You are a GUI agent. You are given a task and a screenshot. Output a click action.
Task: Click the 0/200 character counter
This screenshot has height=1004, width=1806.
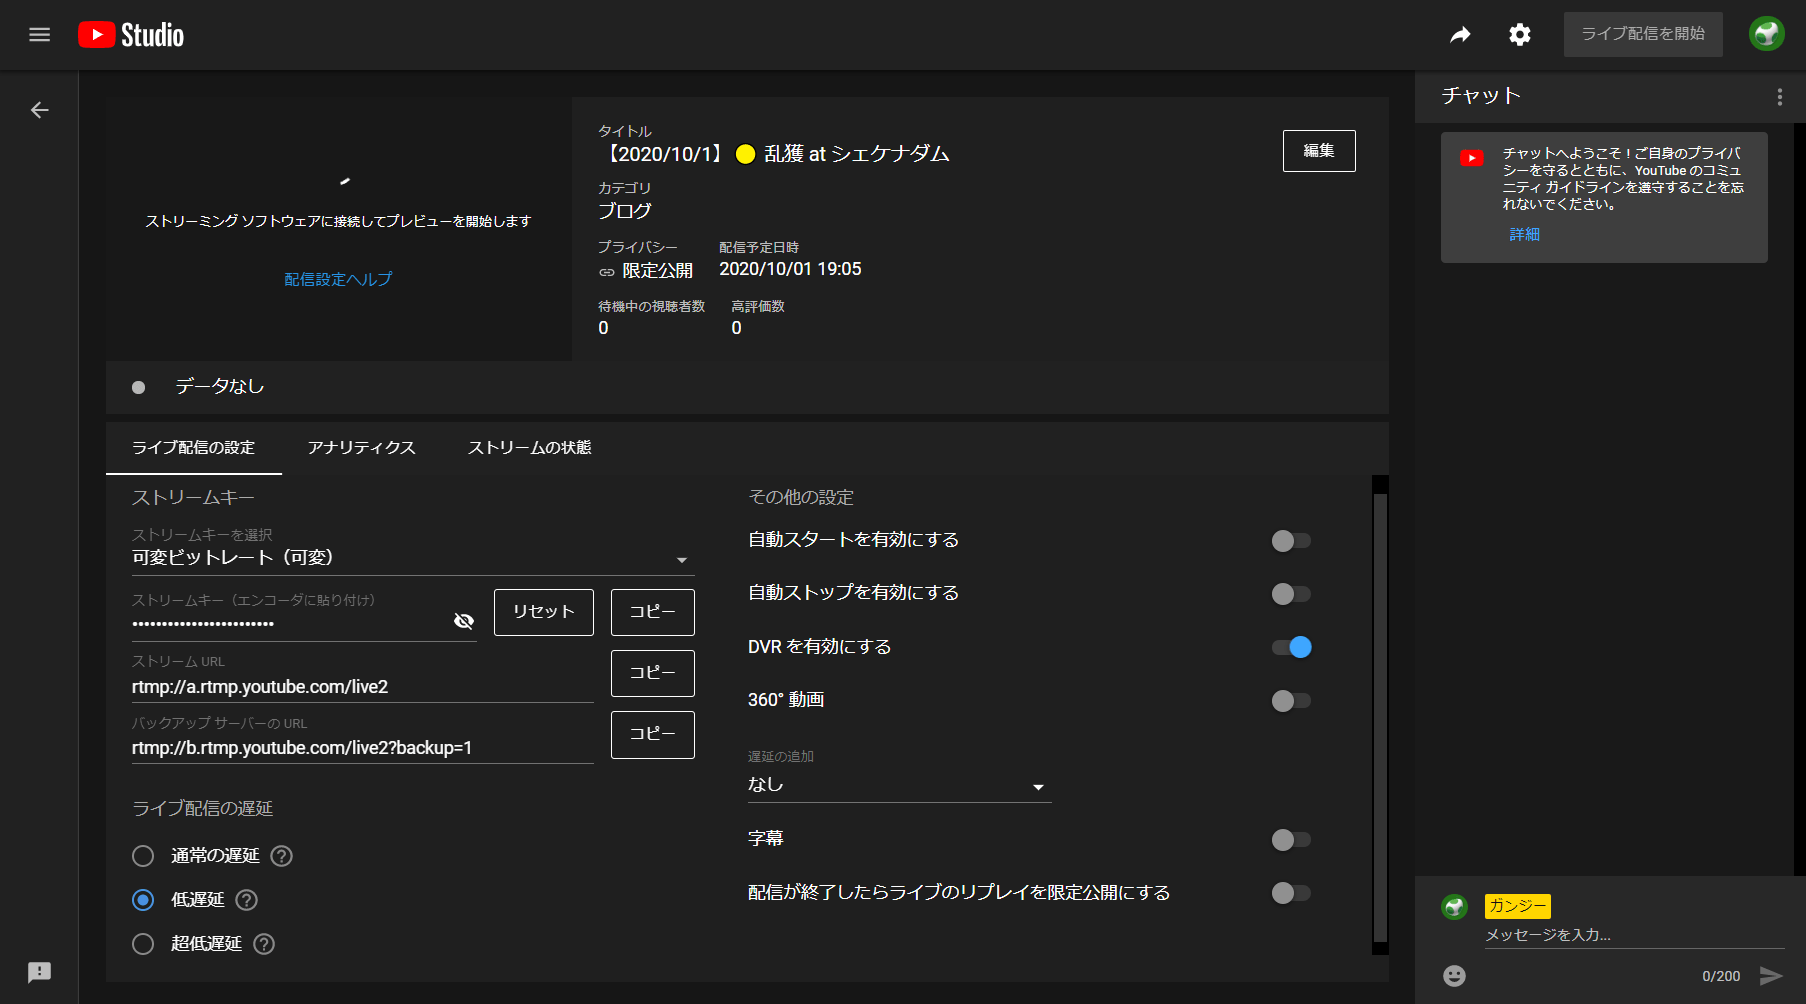coord(1721,976)
